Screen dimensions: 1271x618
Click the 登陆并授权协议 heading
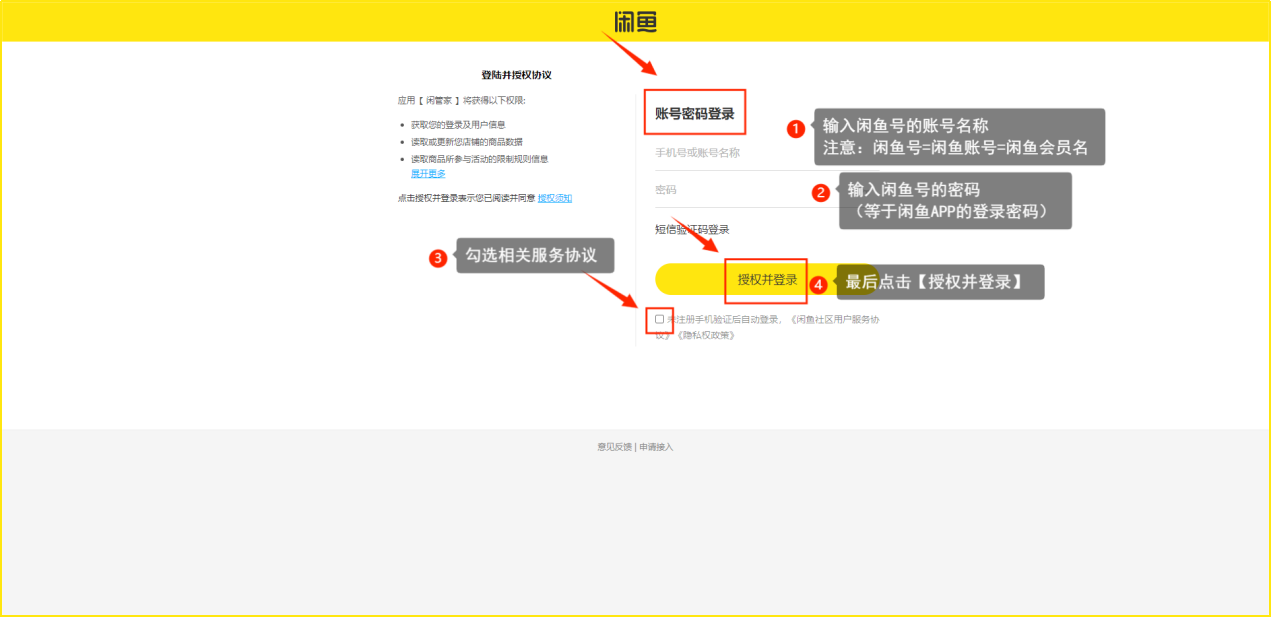tap(516, 75)
